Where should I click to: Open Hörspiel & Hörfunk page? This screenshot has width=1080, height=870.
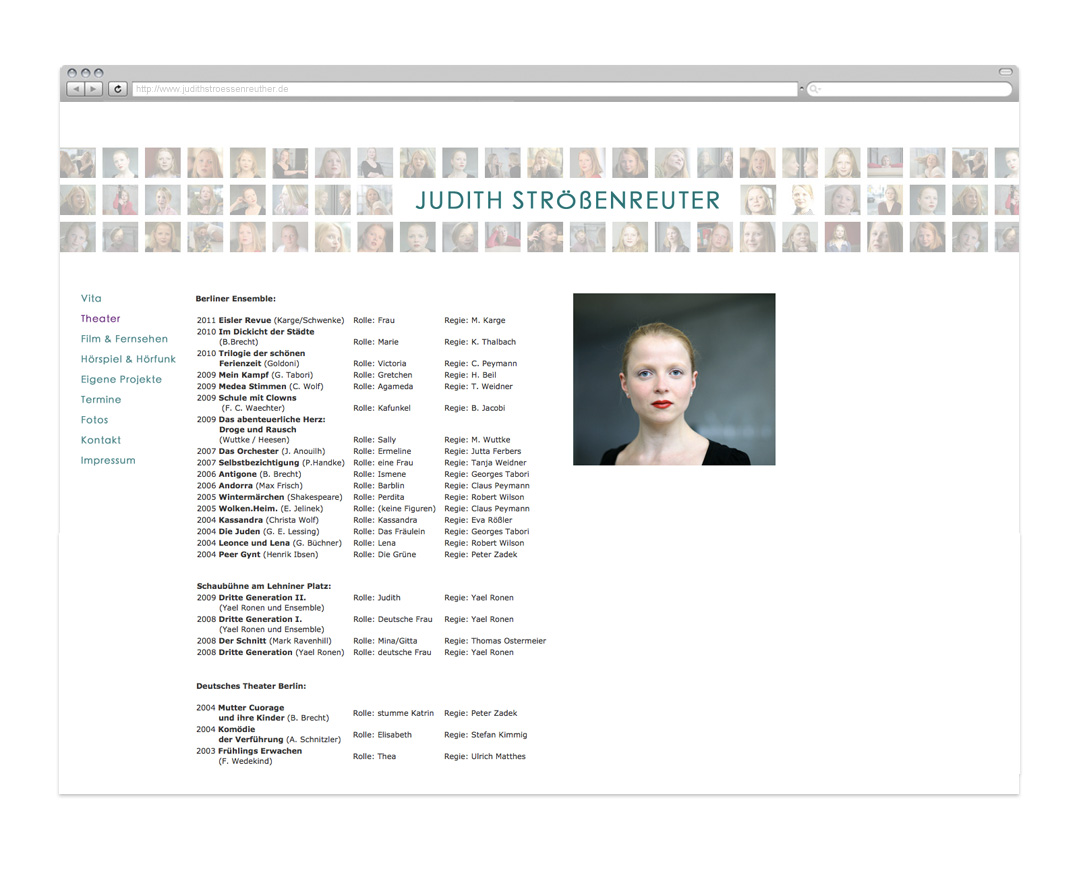coord(128,359)
